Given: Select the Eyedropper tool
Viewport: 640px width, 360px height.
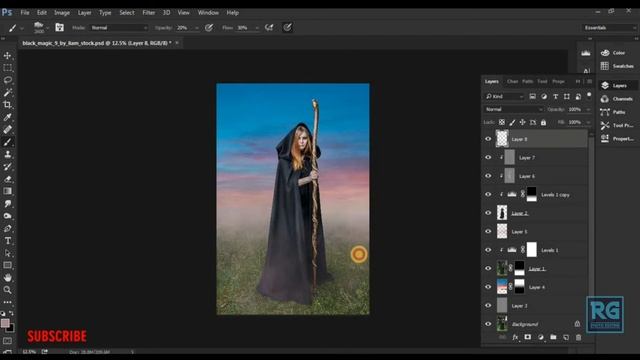Looking at the screenshot, I should [7, 117].
